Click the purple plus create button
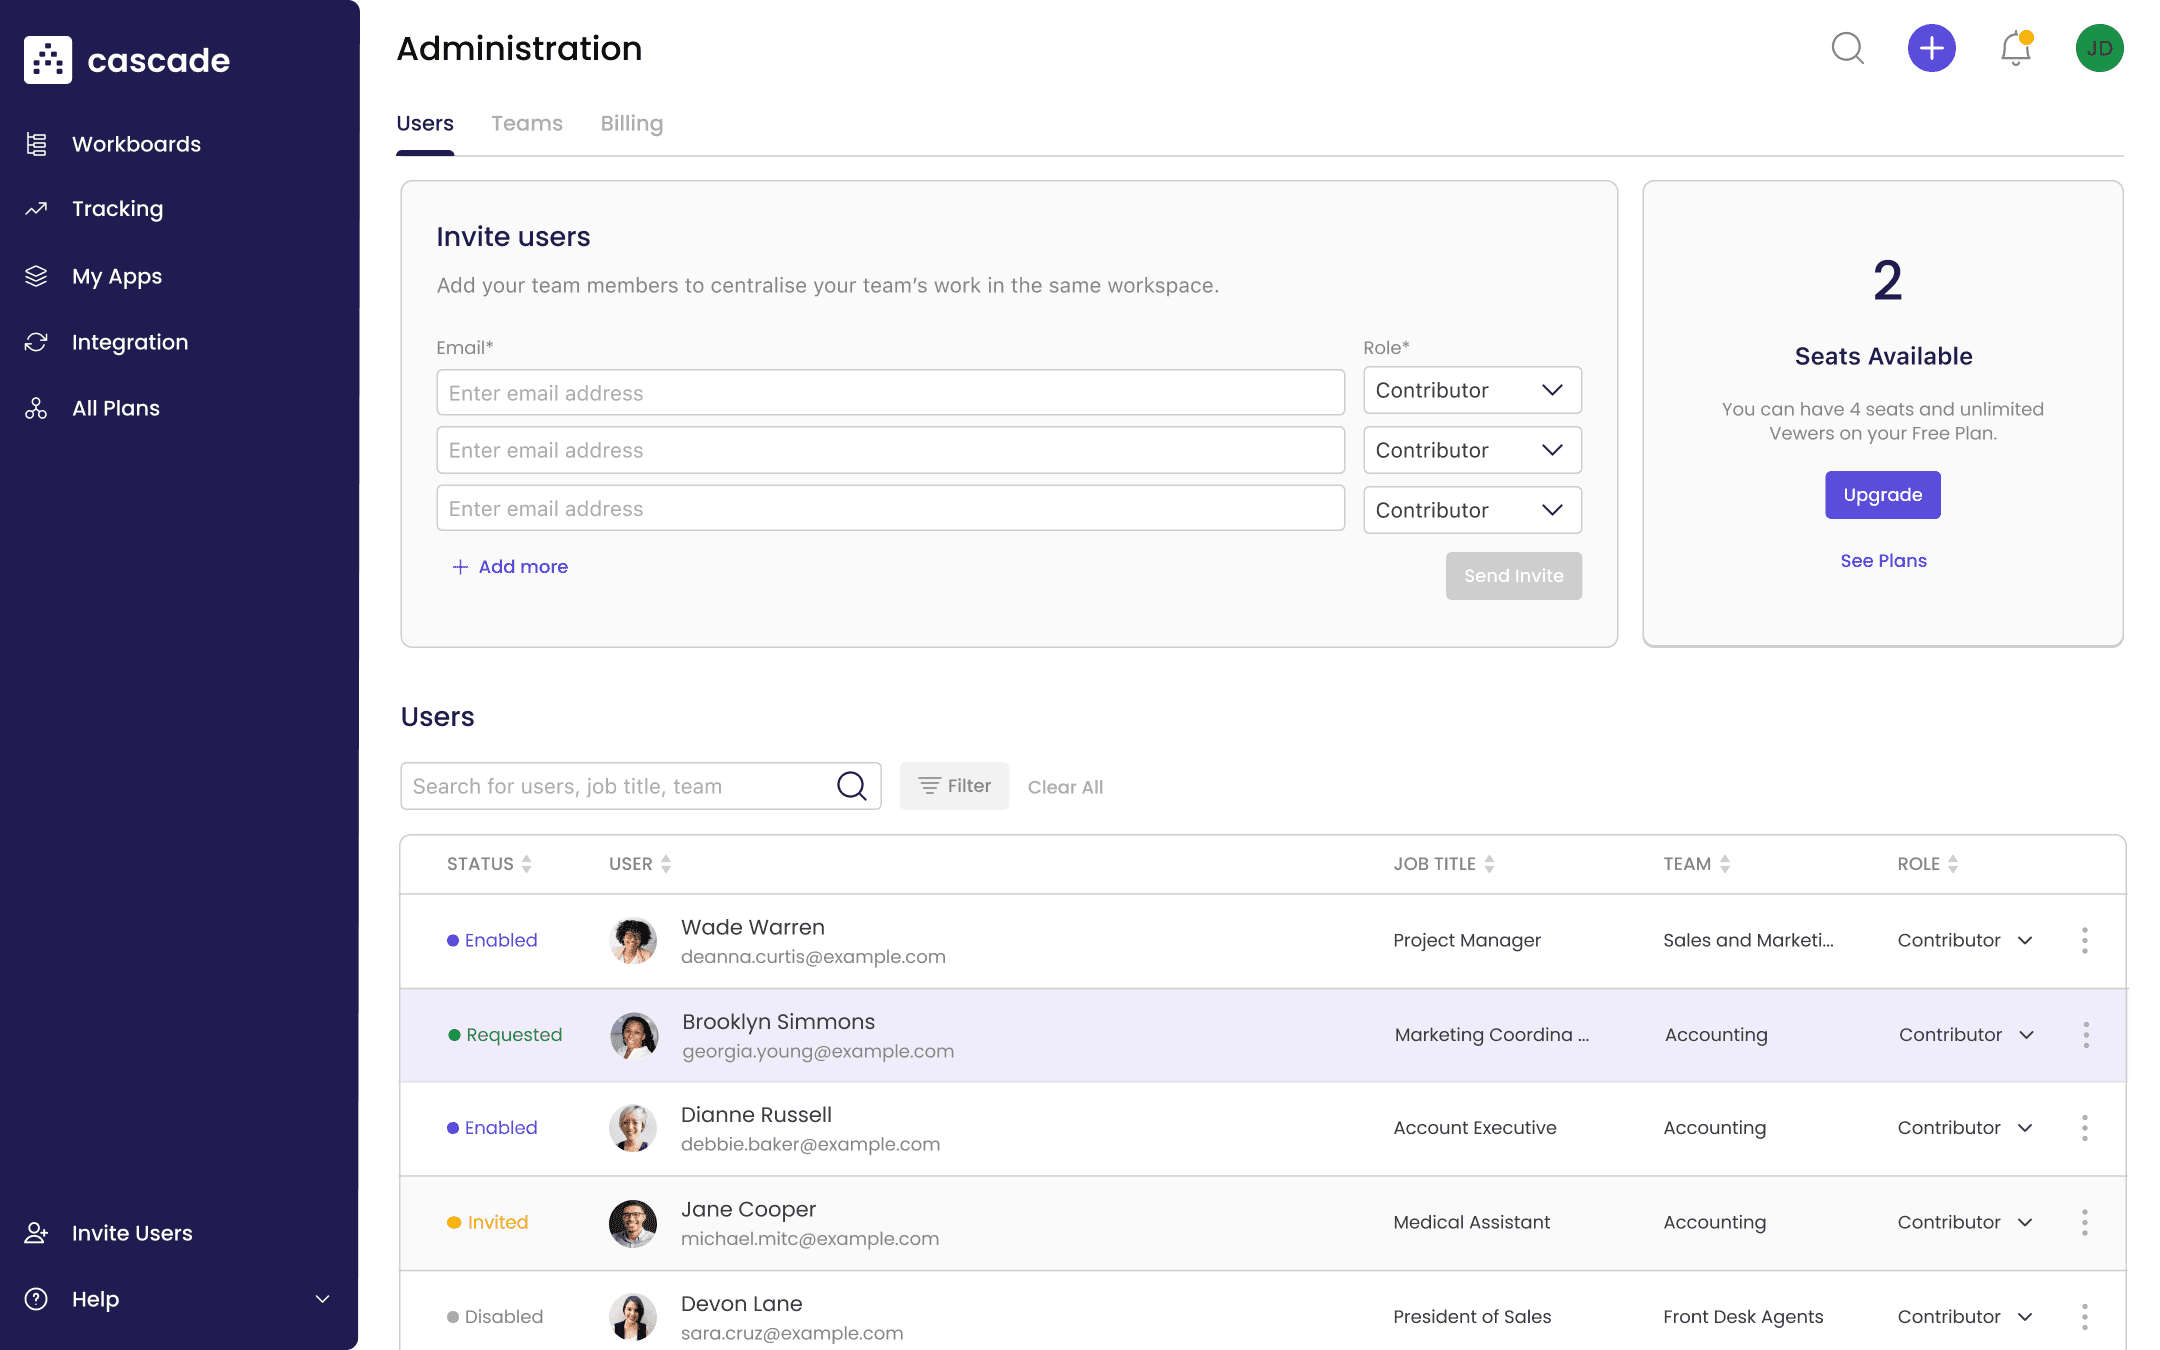 point(1931,48)
